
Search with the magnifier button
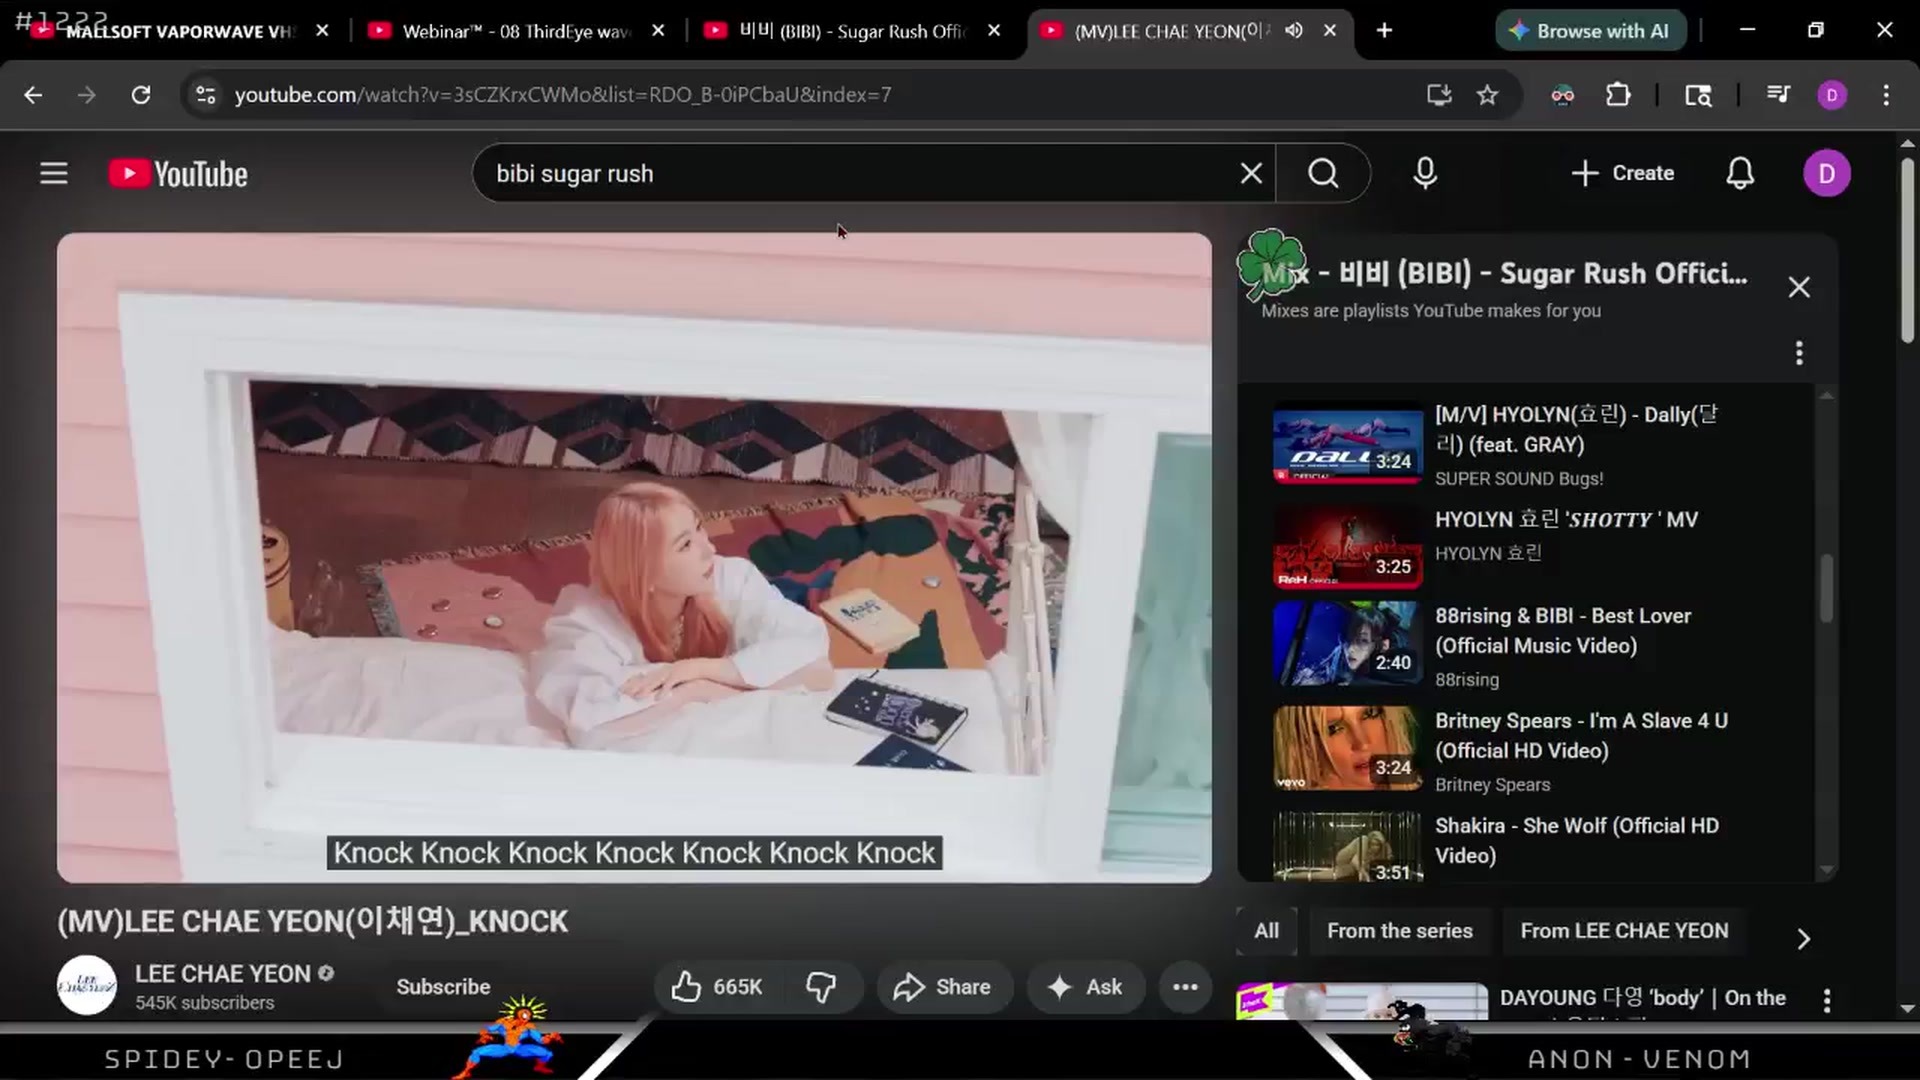click(x=1323, y=174)
